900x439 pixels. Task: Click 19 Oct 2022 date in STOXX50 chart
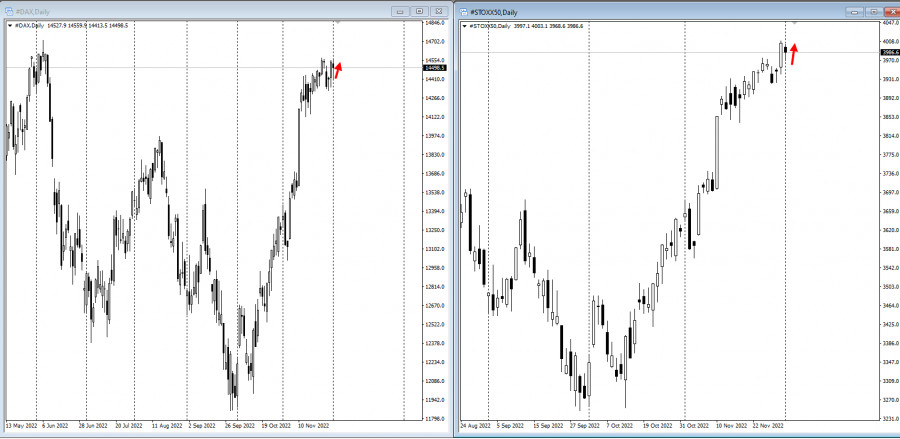coord(657,426)
